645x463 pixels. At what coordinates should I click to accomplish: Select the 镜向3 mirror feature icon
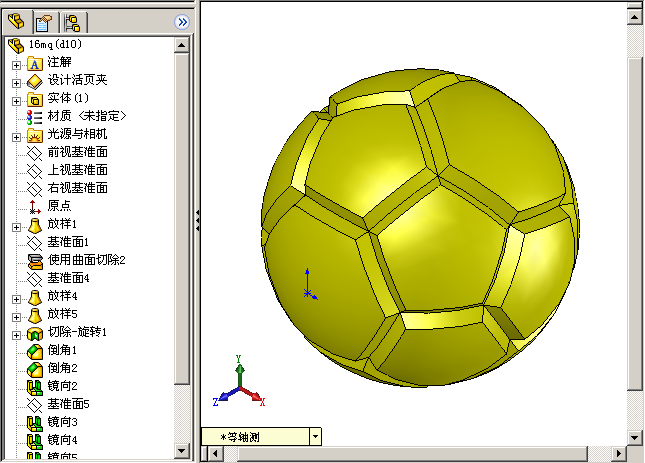pyautogui.click(x=35, y=423)
